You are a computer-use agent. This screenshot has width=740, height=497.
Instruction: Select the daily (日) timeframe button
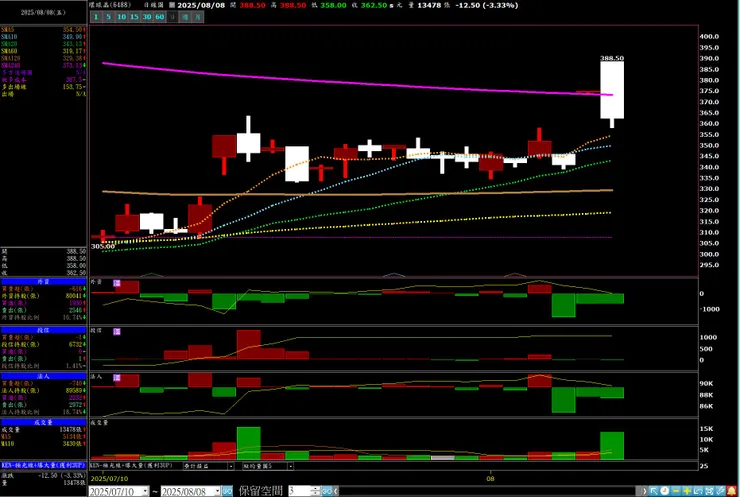[x=172, y=17]
